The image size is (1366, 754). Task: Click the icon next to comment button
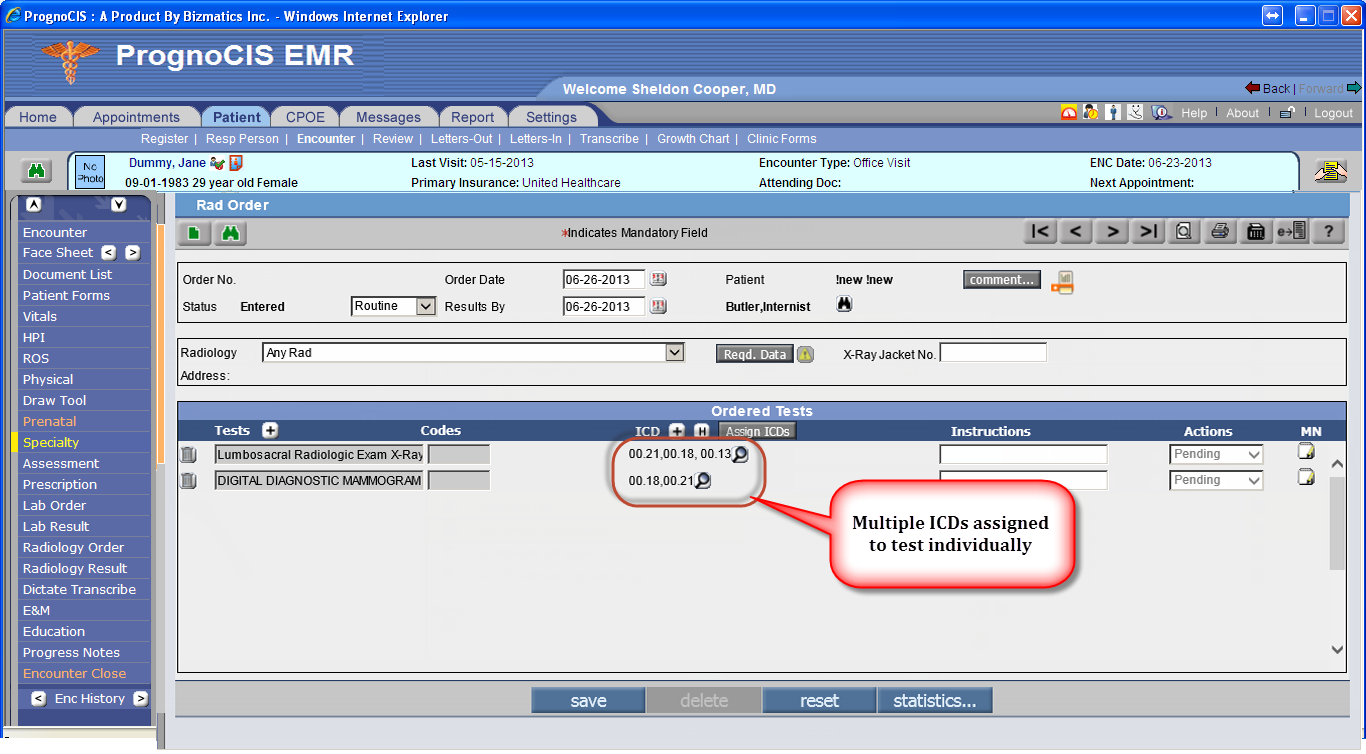pyautogui.click(x=1062, y=282)
